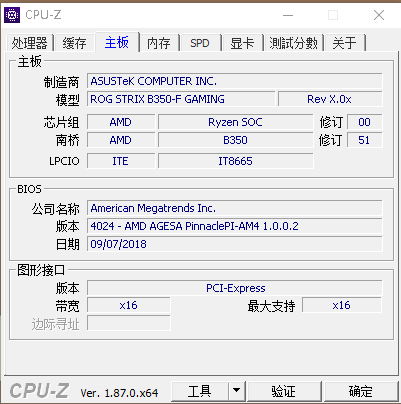Open the 关于 tab

tap(345, 43)
